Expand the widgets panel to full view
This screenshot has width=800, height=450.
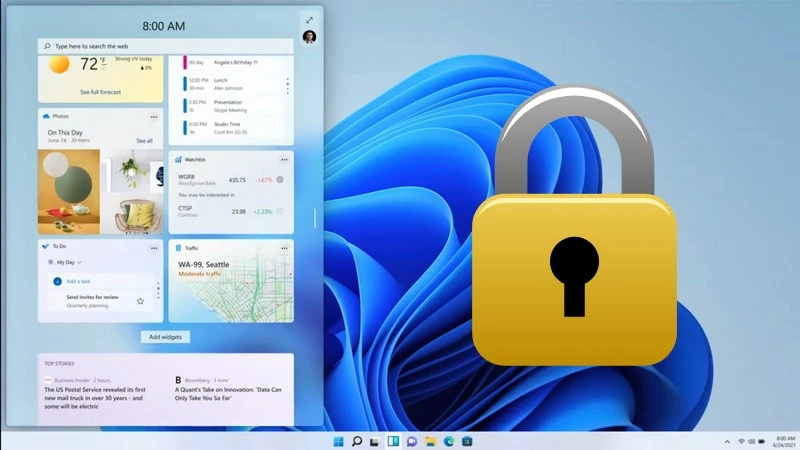coord(309,20)
